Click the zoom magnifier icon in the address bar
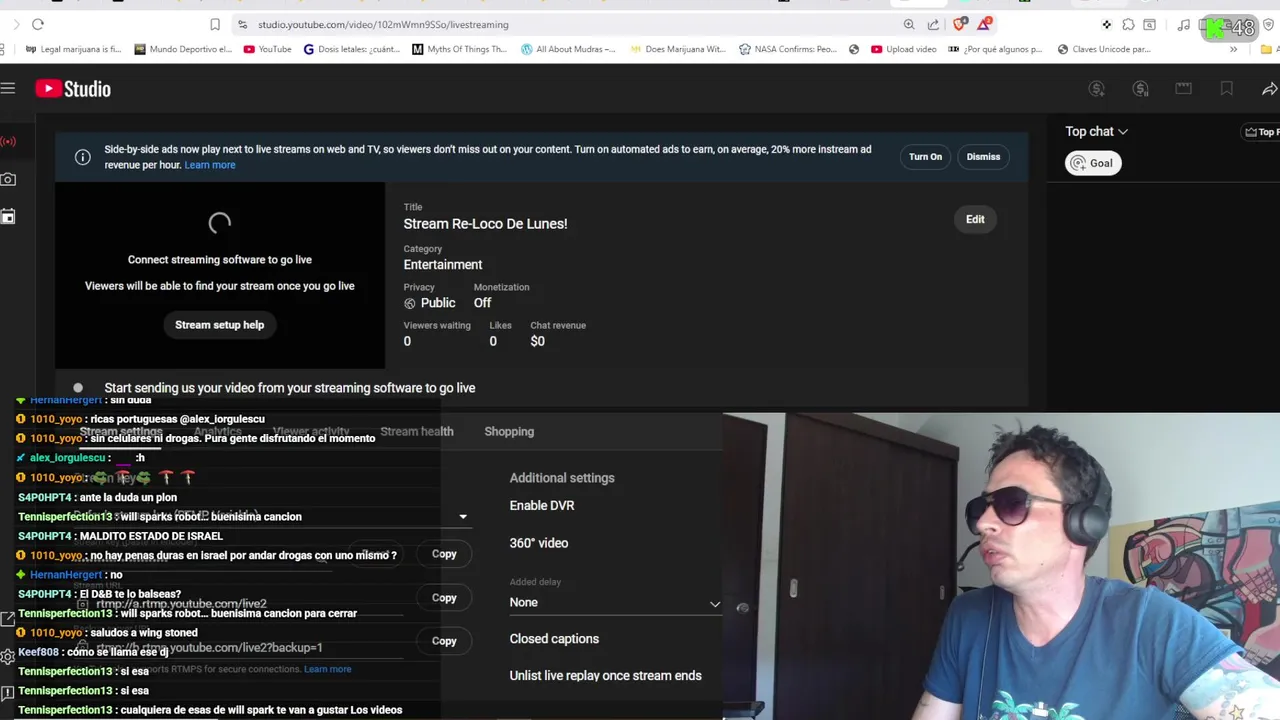 [x=909, y=24]
